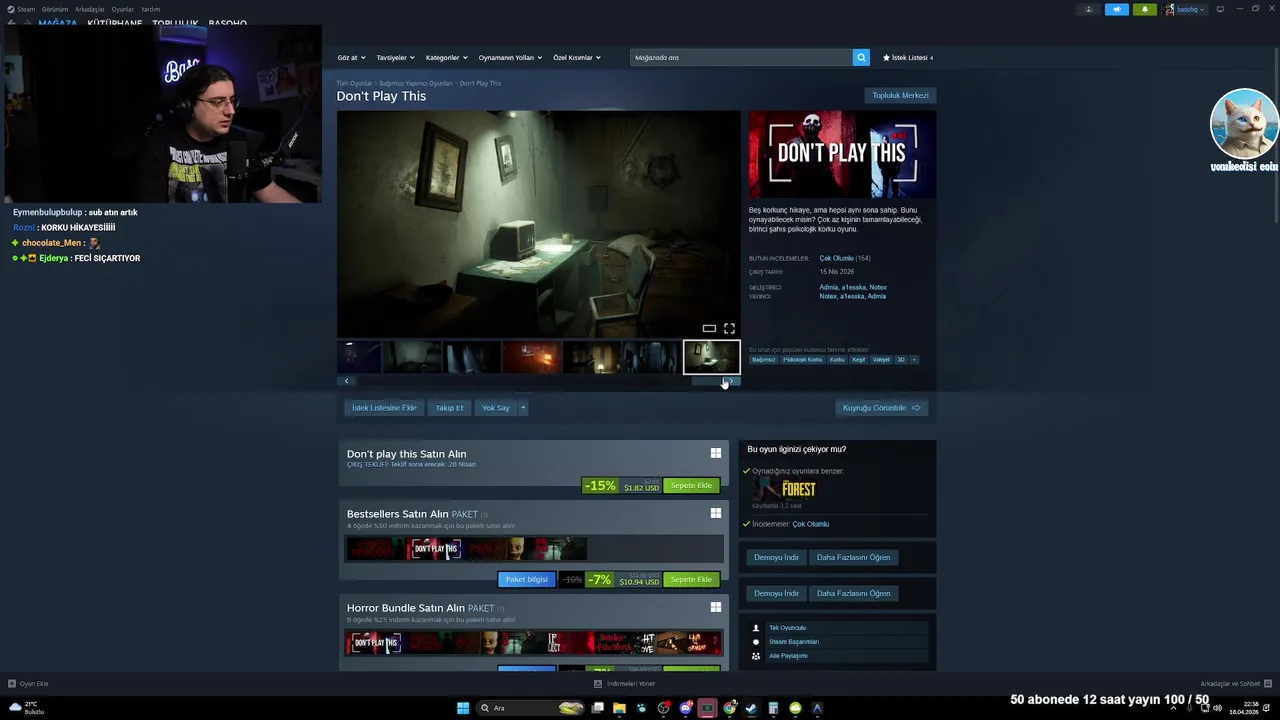1280x720 pixels.
Task: Click Kuyruğu Görüntüle button
Action: 881,408
